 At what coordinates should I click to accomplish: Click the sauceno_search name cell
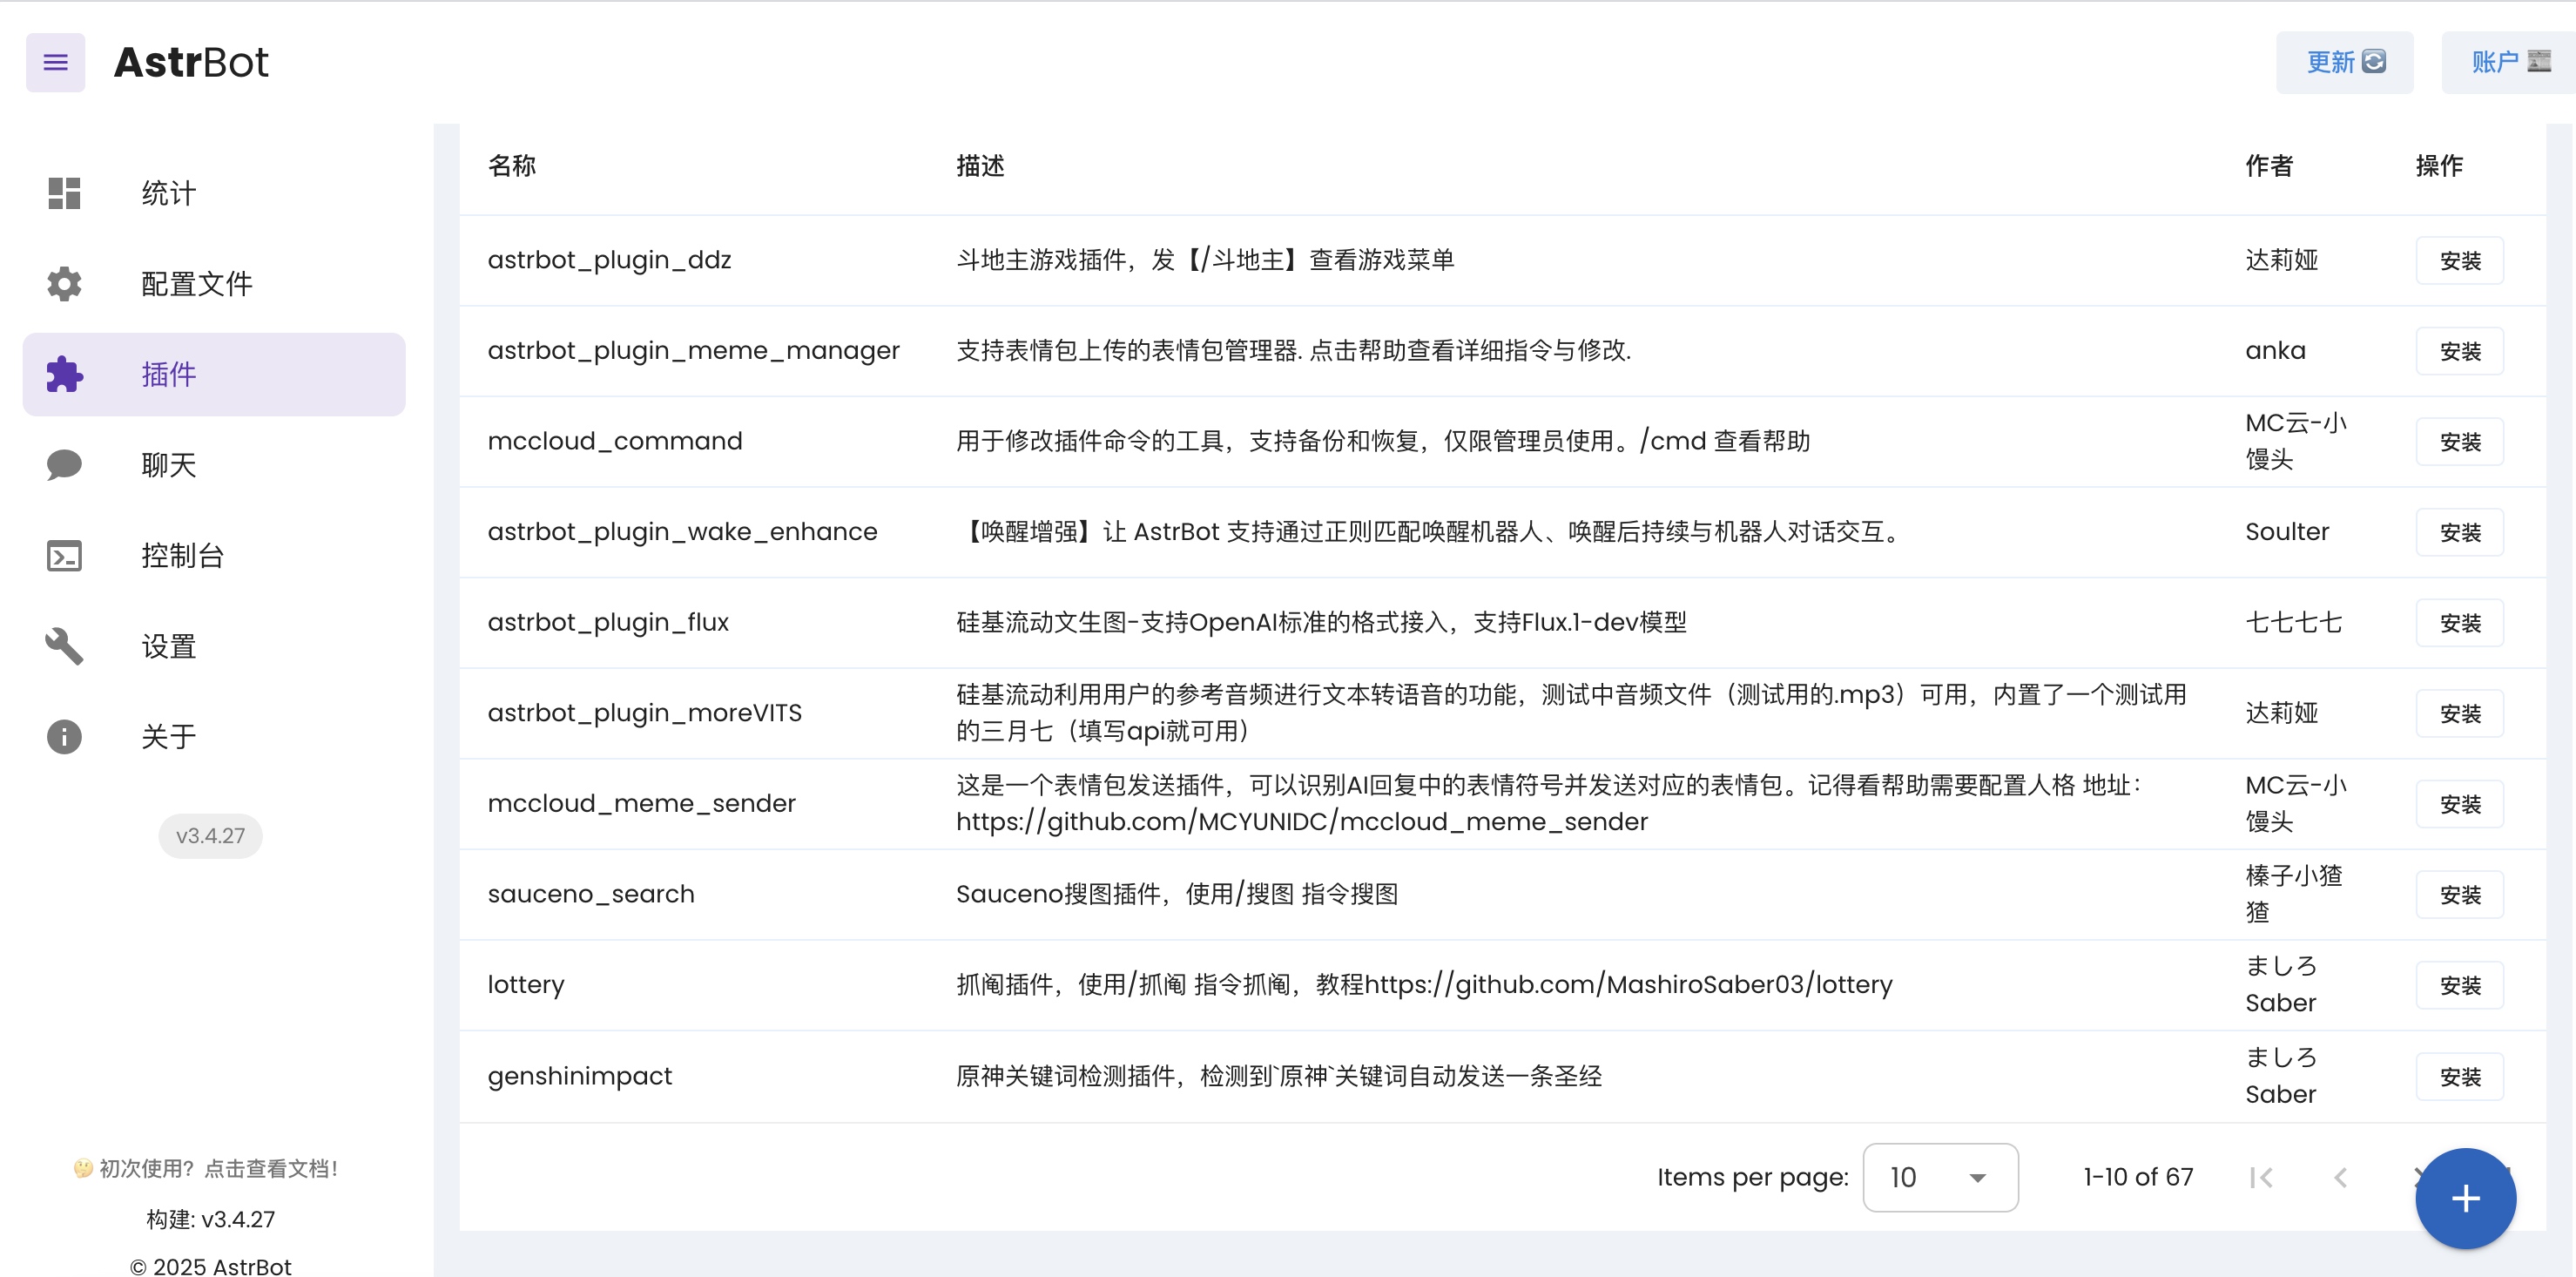pyautogui.click(x=591, y=894)
